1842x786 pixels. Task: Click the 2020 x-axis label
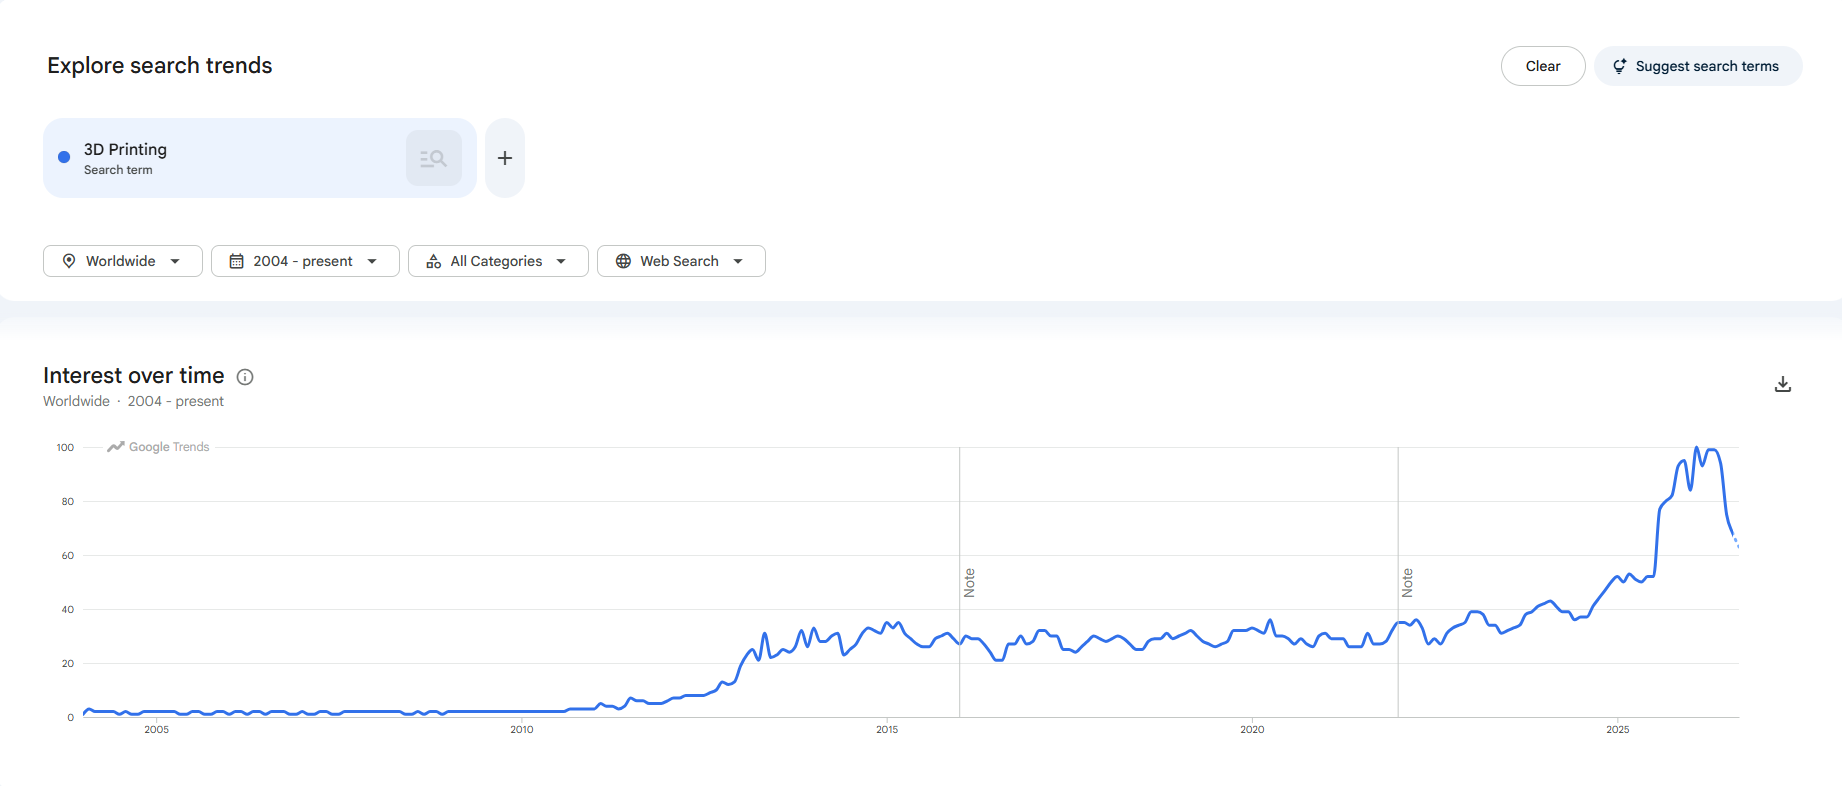pos(1252,730)
